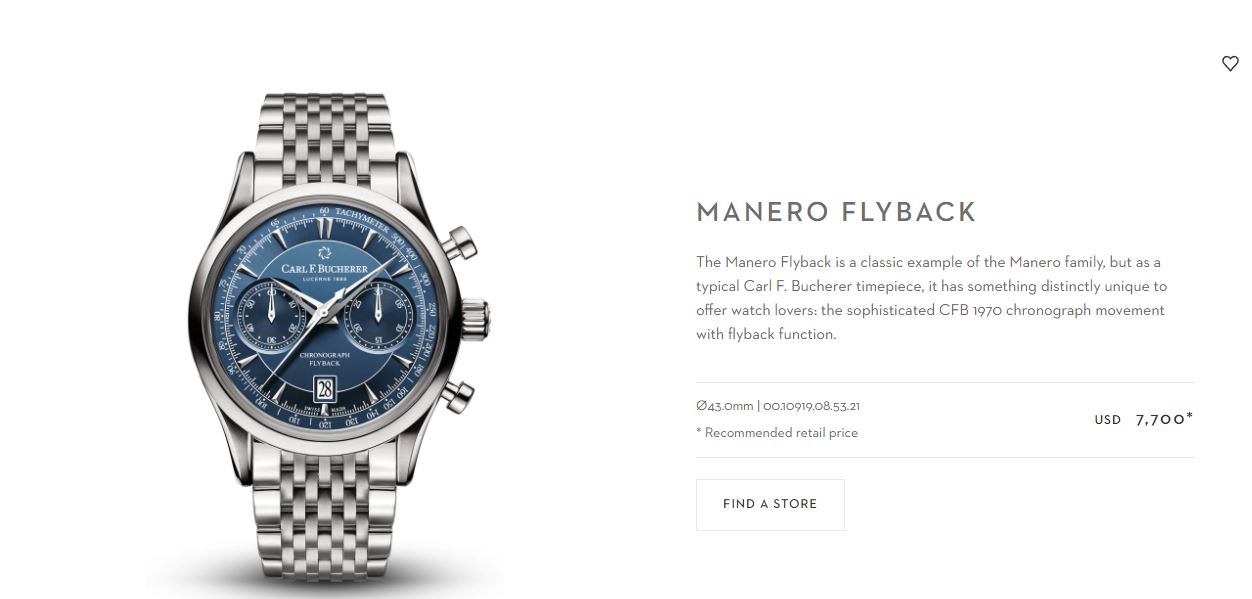Click the USD 7,700 price
The image size is (1252, 599).
pyautogui.click(x=1144, y=419)
